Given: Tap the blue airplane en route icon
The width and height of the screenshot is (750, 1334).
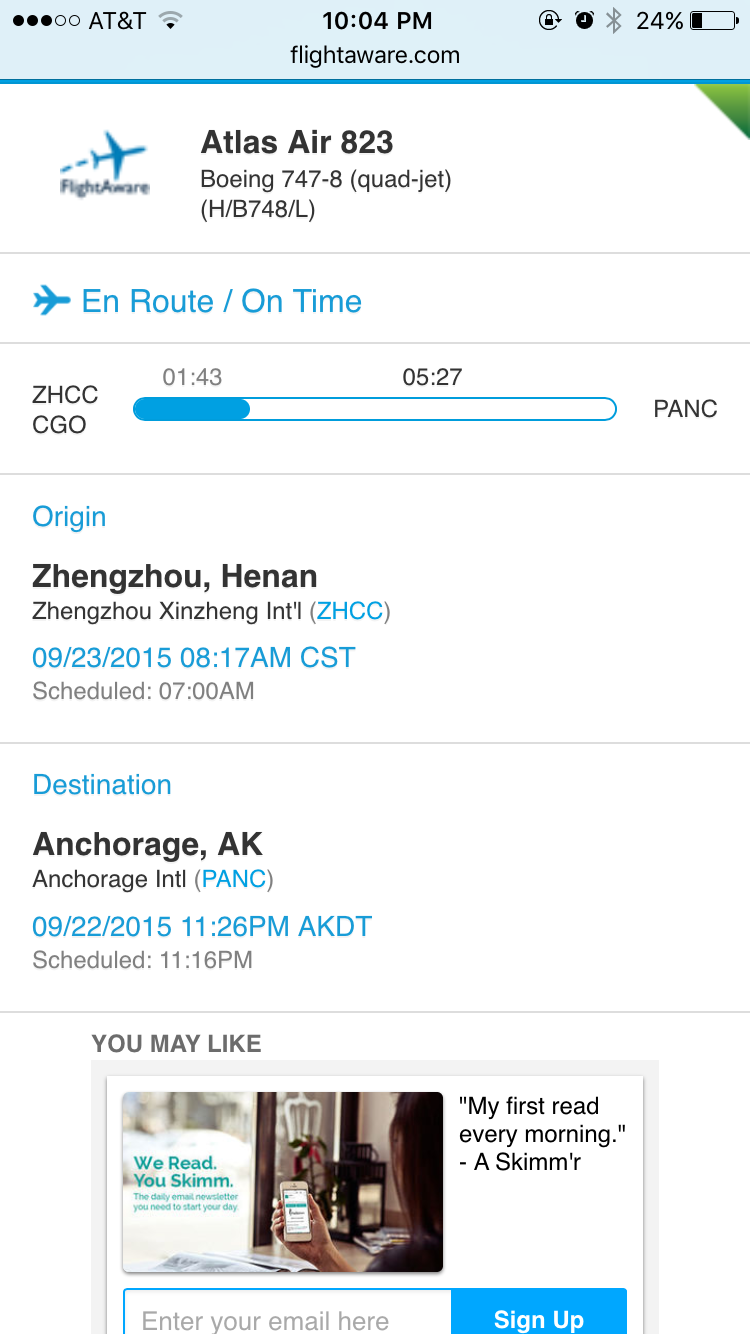Looking at the screenshot, I should pos(52,300).
